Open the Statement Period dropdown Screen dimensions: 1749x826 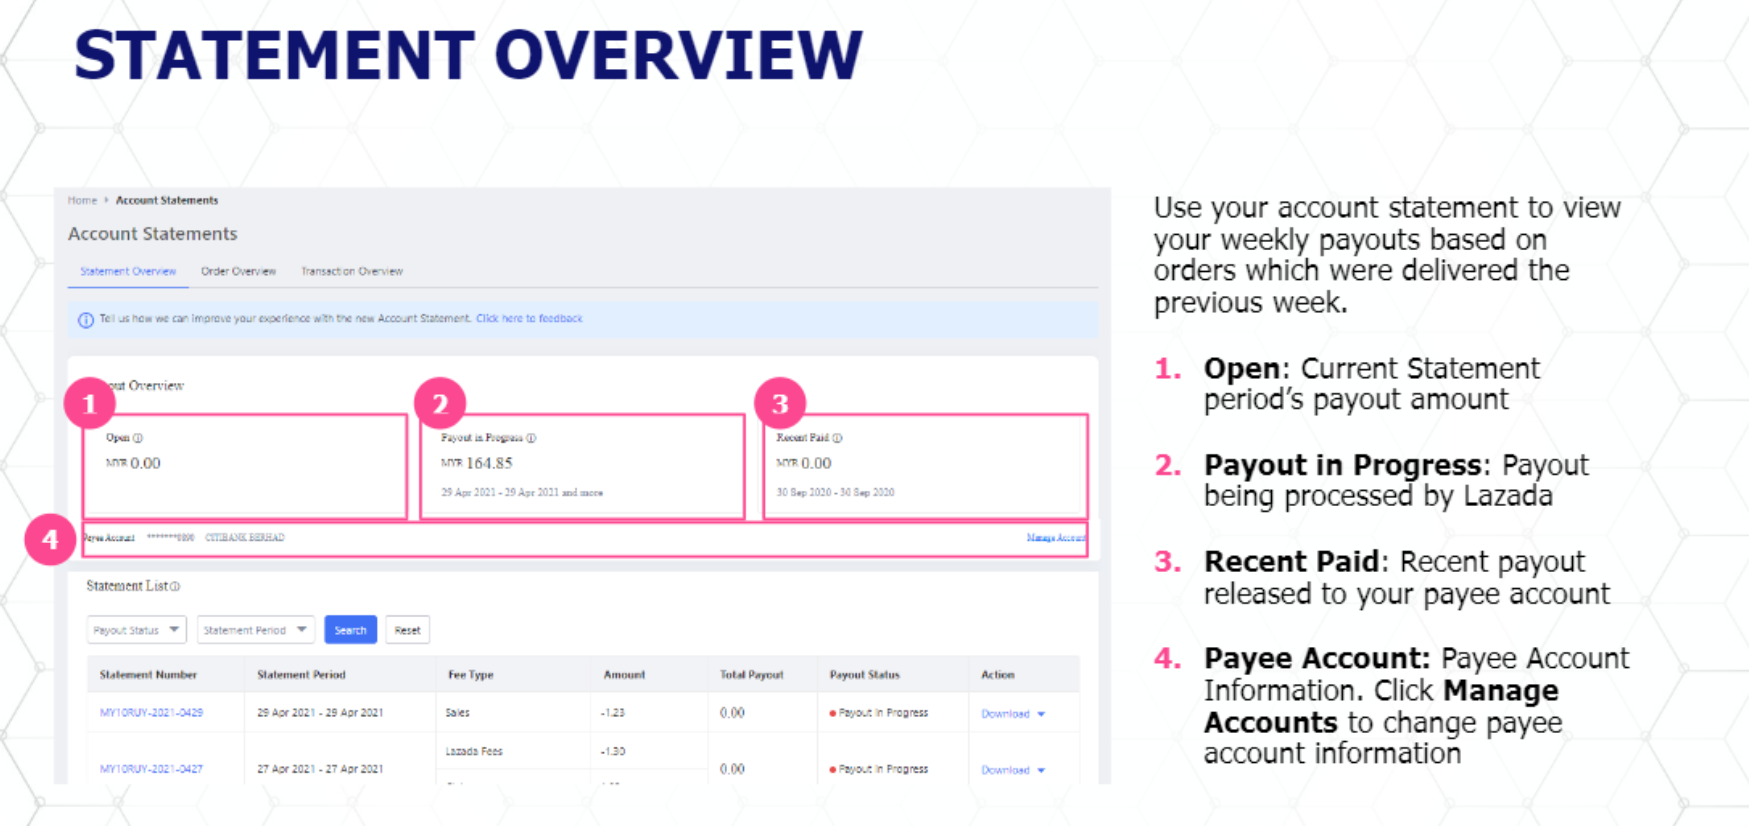[x=255, y=630]
